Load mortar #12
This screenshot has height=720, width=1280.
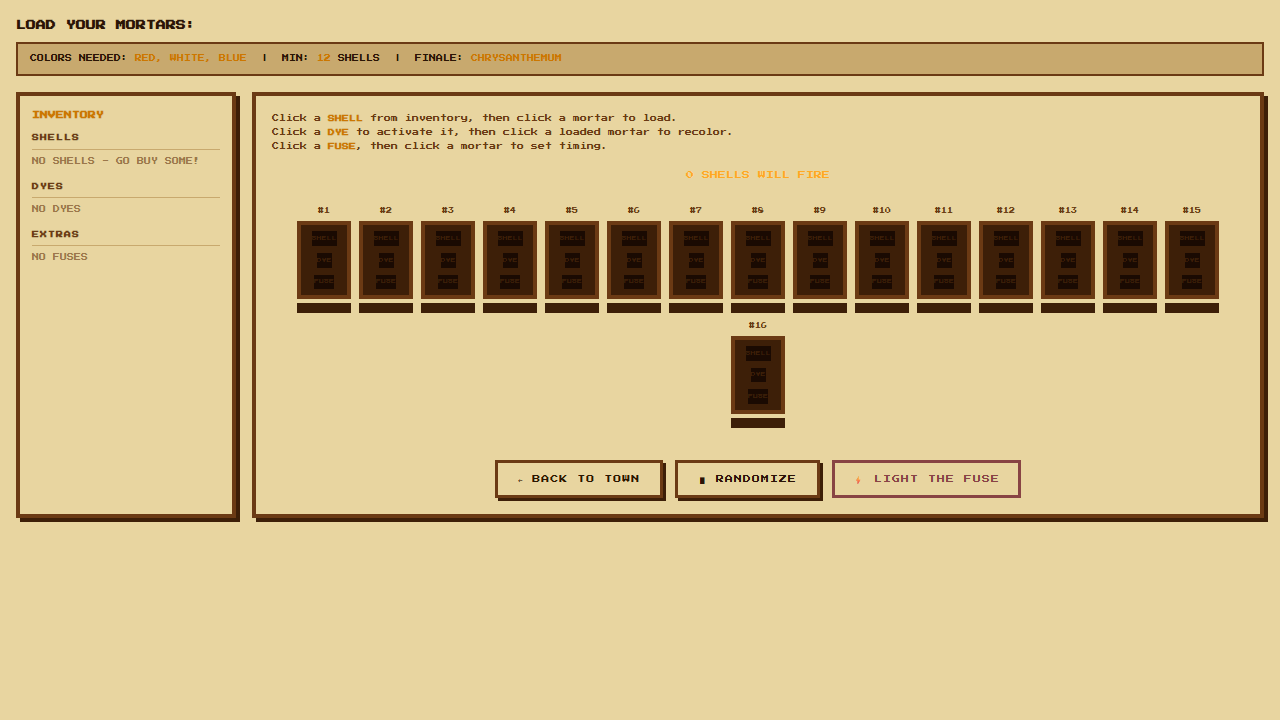tap(1006, 260)
